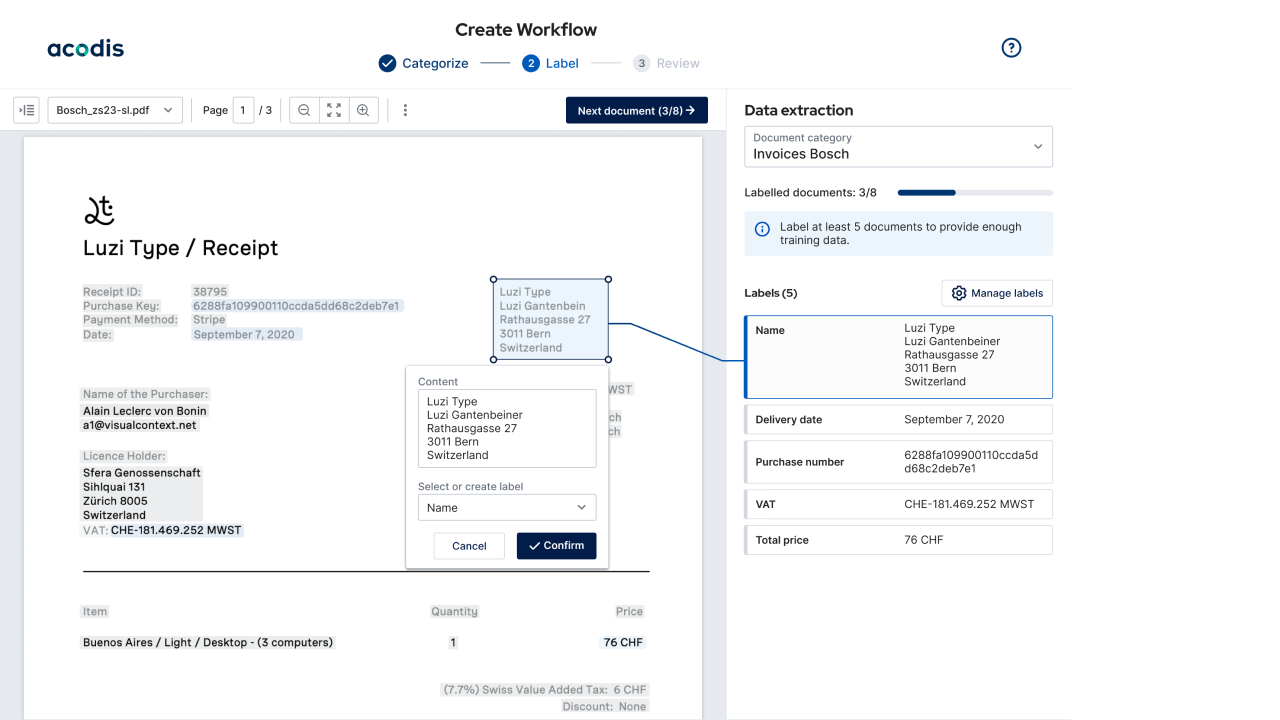This screenshot has height=720, width=1280.
Task: Click the Create Workflow title
Action: pos(526,30)
